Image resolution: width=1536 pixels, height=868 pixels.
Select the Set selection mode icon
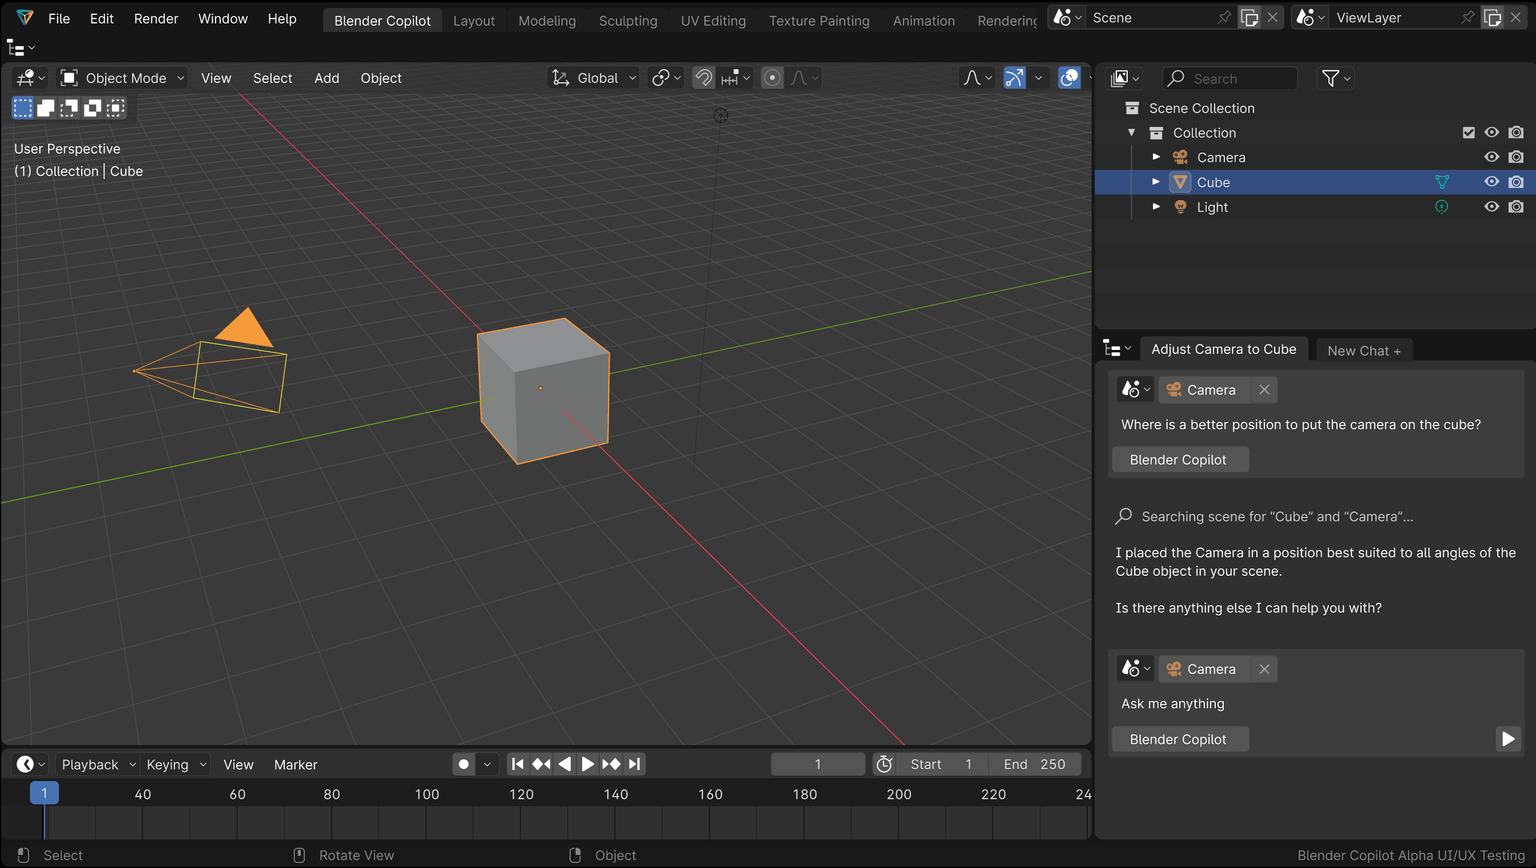pyautogui.click(x=22, y=107)
